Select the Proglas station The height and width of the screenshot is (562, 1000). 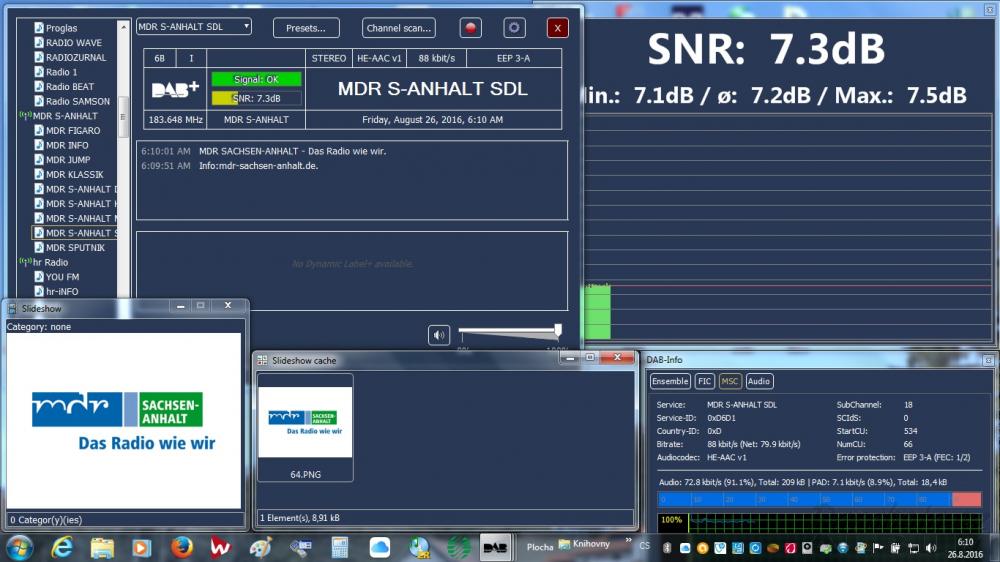click(61, 28)
